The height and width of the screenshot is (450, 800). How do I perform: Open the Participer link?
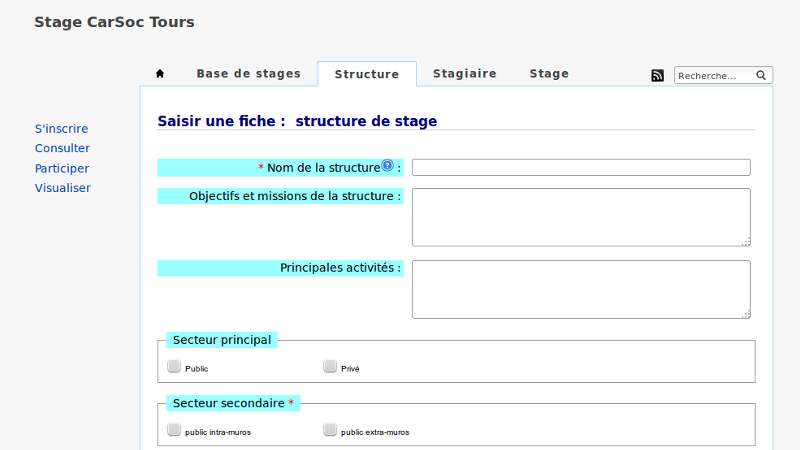(62, 168)
